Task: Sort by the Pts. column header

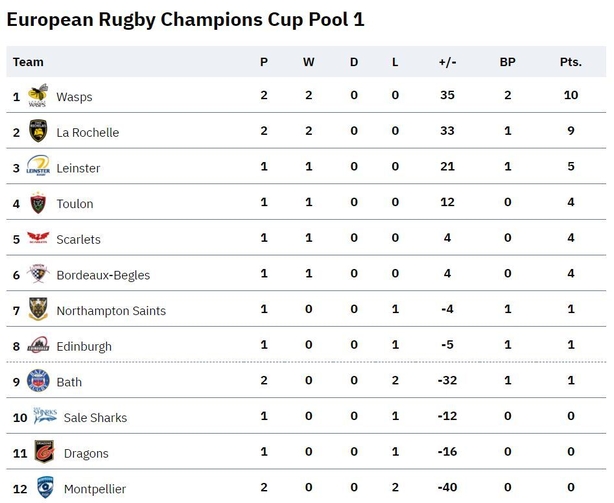Action: pos(571,62)
